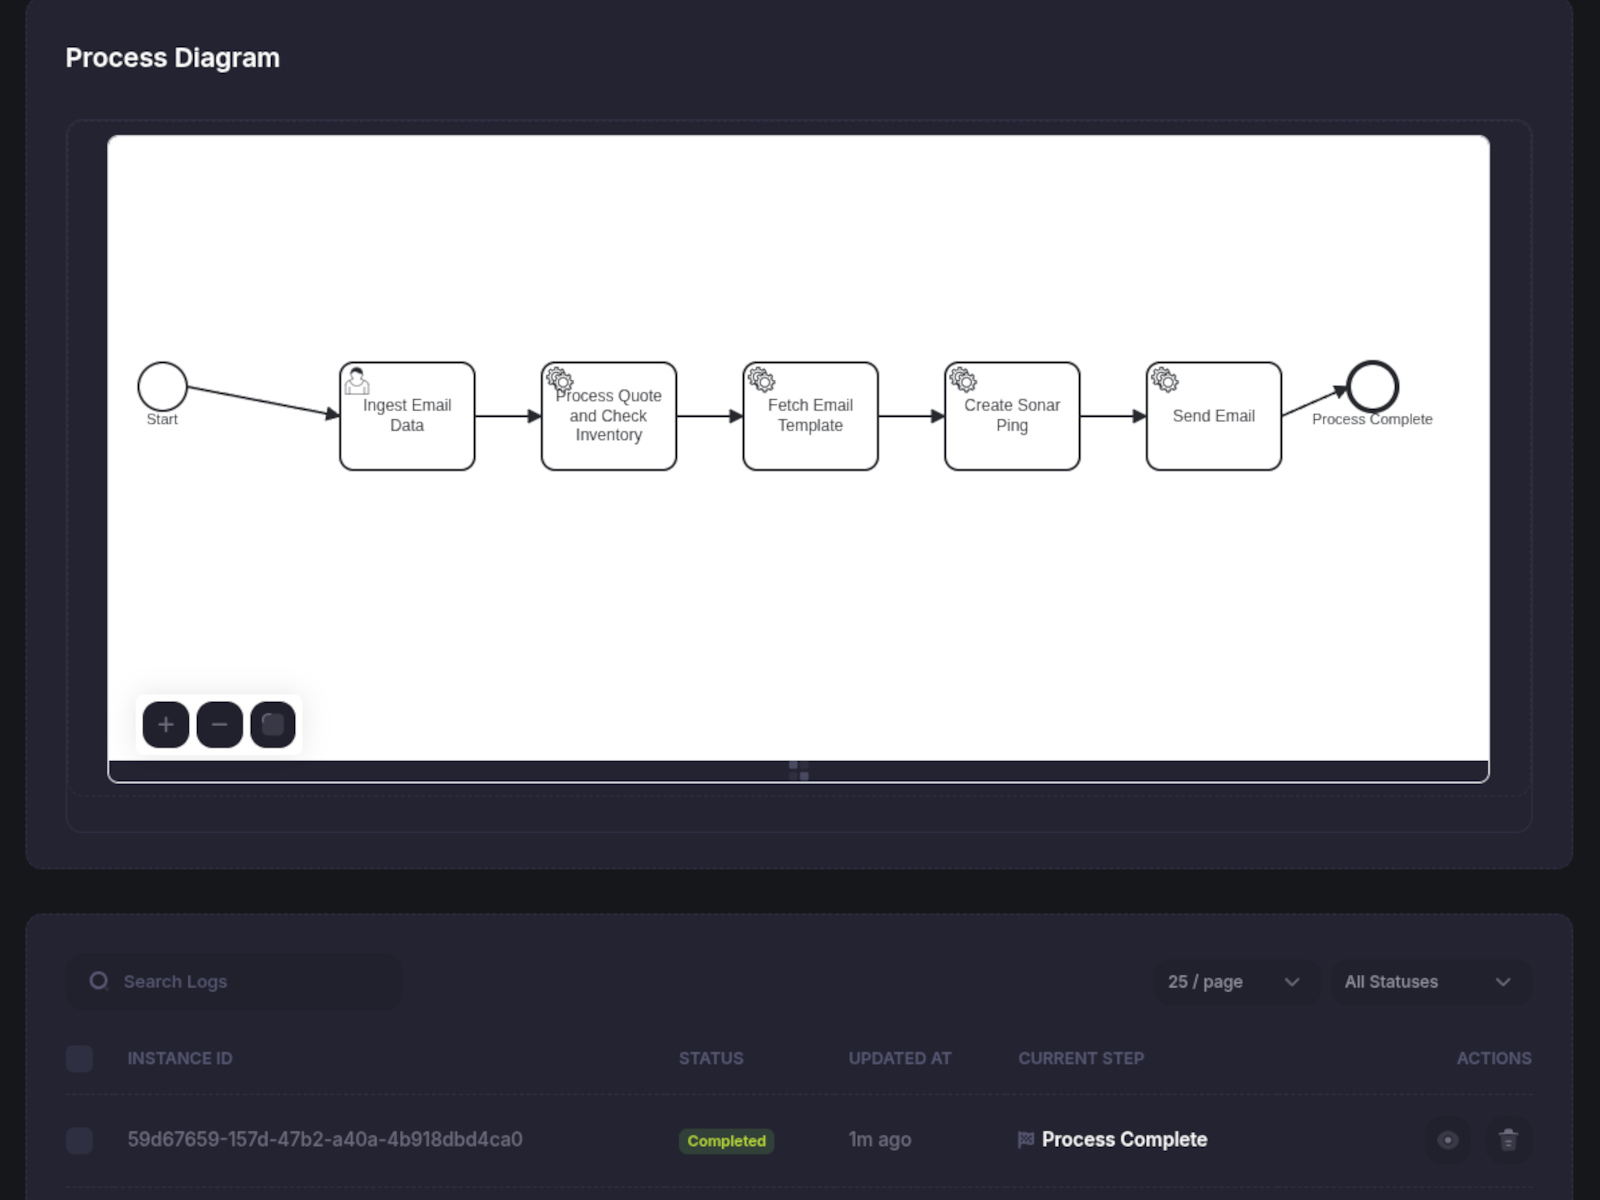The width and height of the screenshot is (1600, 1200).
Task: Zoom in on the process diagram
Action: click(165, 724)
